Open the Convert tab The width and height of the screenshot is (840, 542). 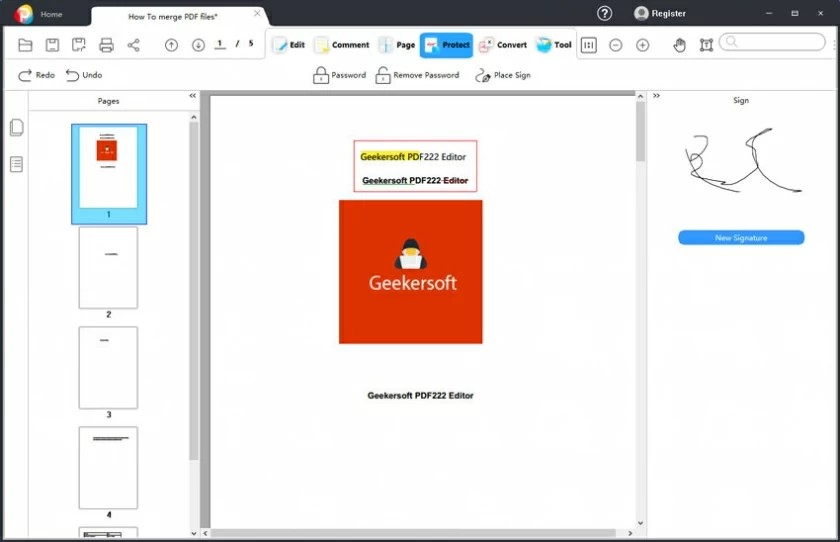502,45
